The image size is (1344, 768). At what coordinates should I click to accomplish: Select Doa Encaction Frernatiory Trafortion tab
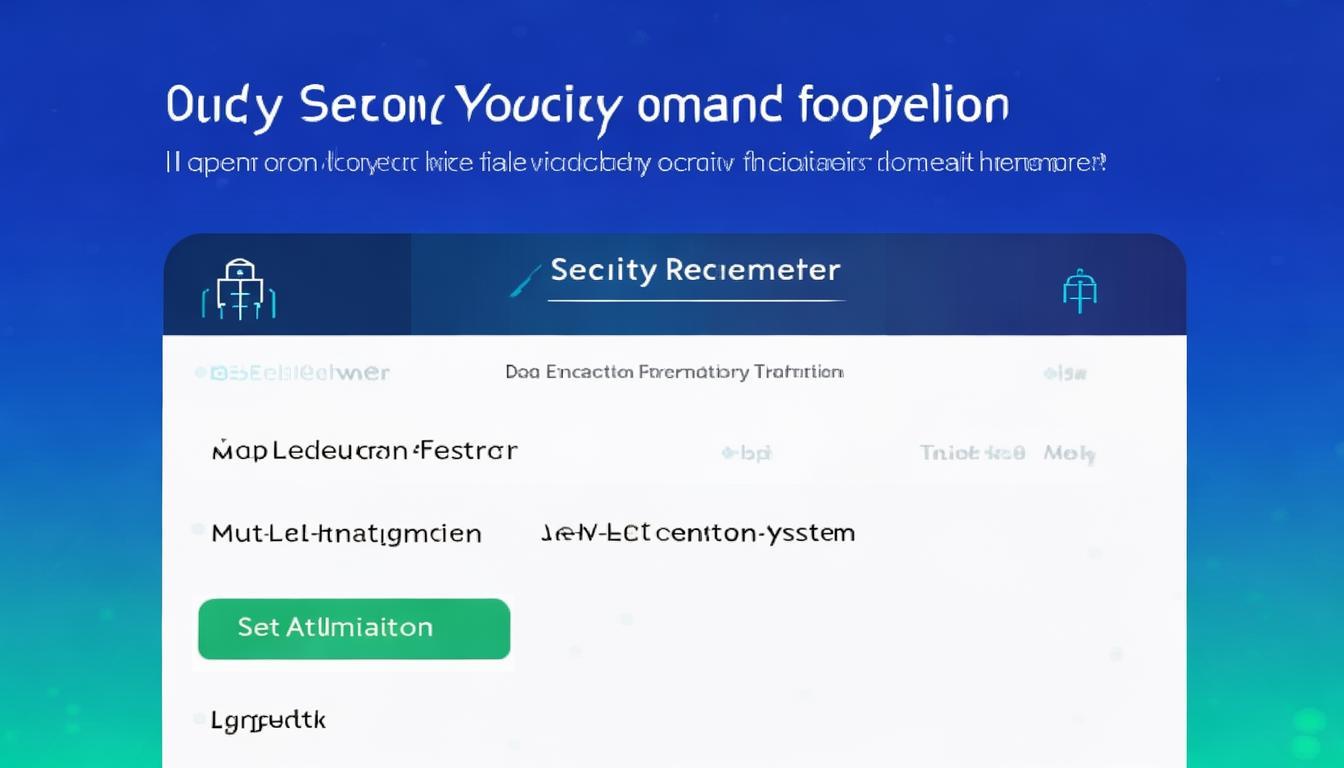(674, 372)
